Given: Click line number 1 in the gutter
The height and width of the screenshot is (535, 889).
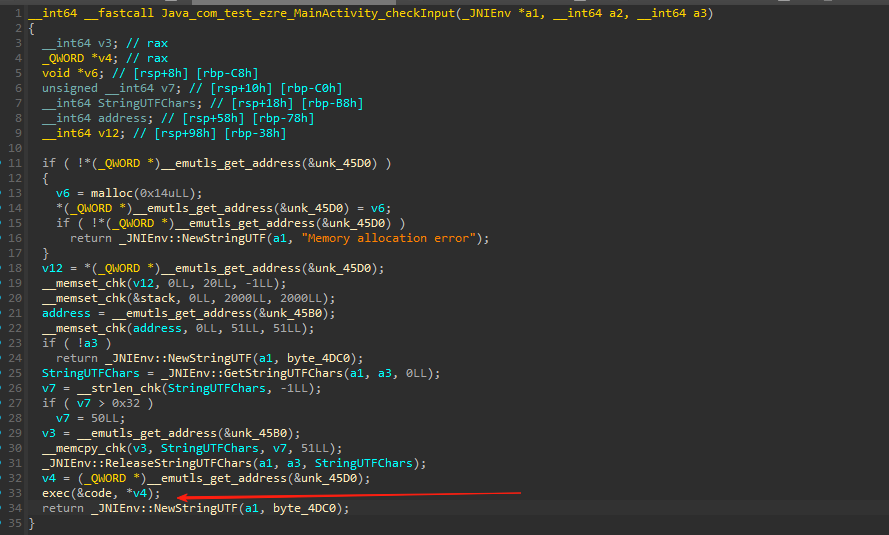Looking at the screenshot, I should pyautogui.click(x=18, y=13).
